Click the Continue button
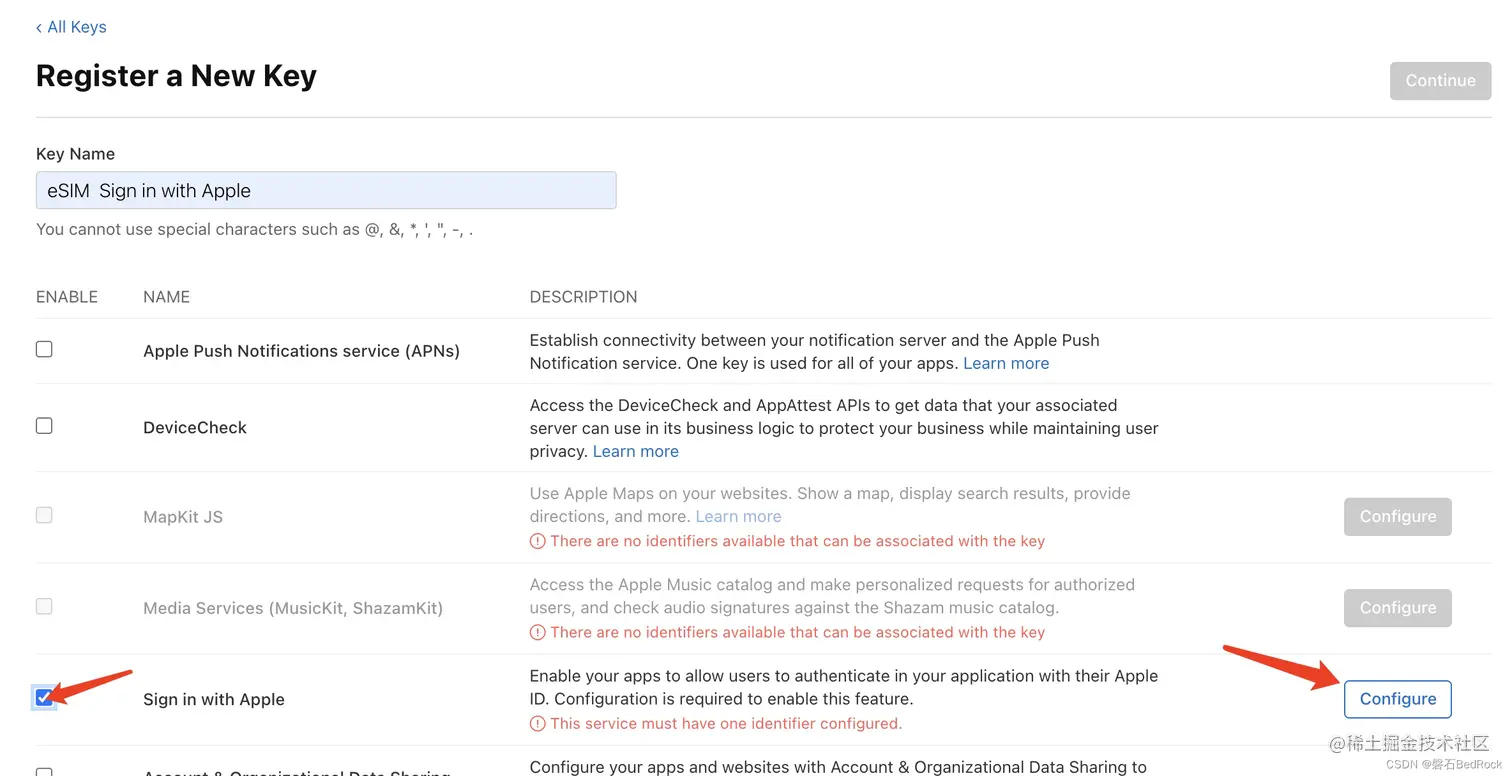Image resolution: width=1512 pixels, height=776 pixels. (1440, 80)
